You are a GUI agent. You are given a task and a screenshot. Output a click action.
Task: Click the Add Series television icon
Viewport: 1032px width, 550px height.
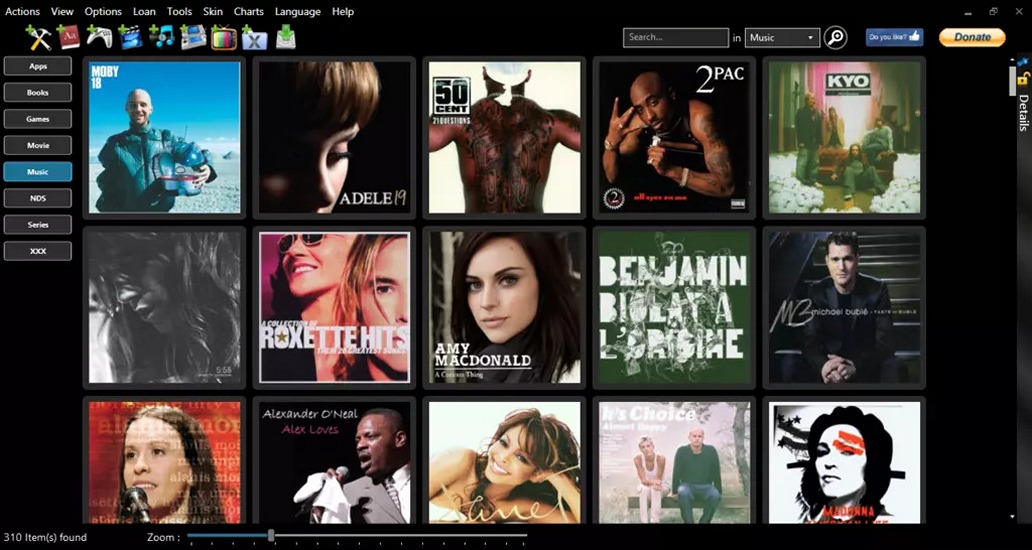[x=224, y=37]
